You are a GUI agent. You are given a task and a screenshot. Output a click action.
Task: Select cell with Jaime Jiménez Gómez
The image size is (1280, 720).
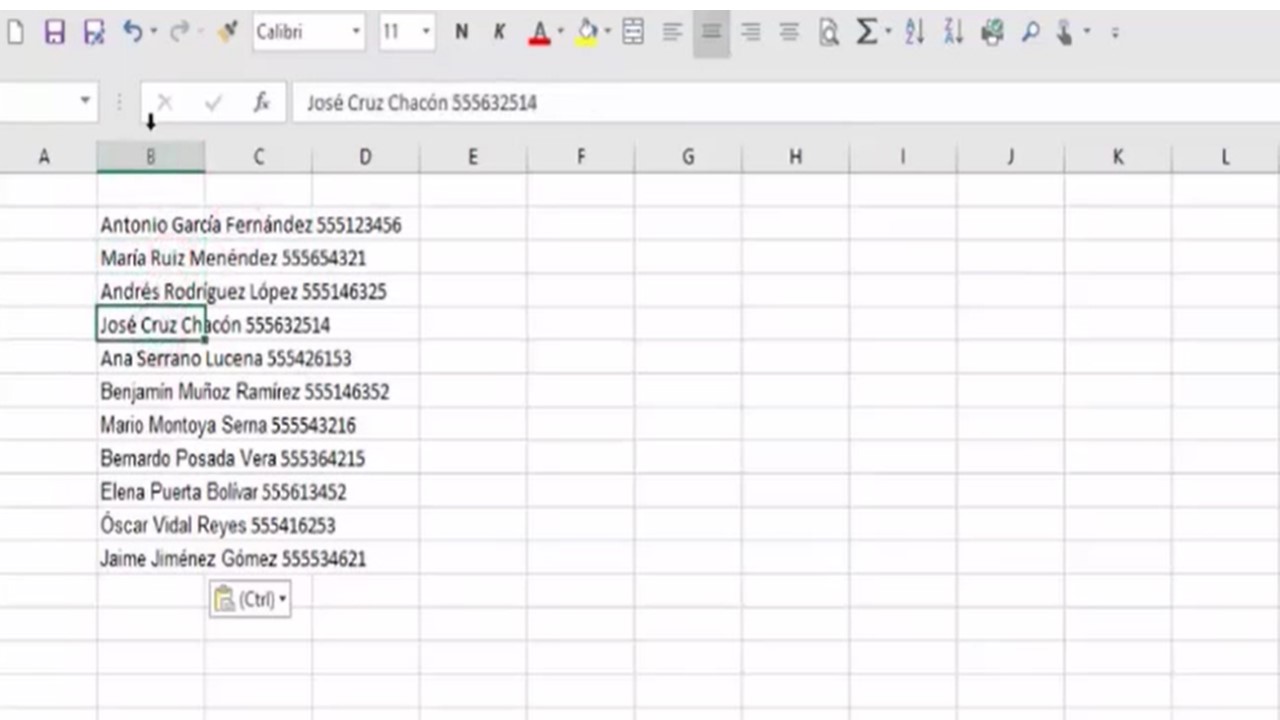pos(151,559)
